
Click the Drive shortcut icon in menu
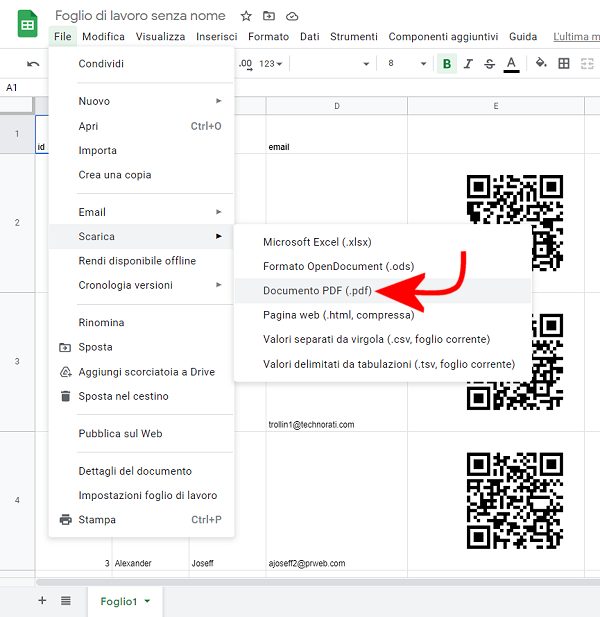coord(65,372)
